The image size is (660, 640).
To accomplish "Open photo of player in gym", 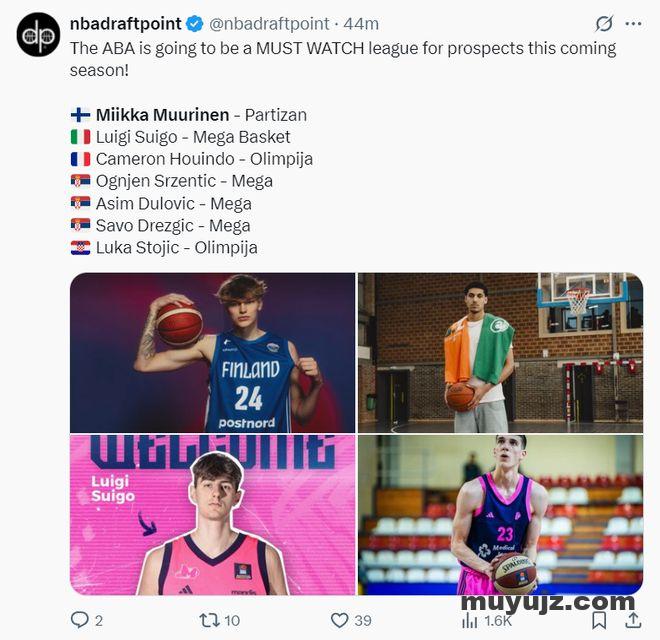I will [x=500, y=353].
